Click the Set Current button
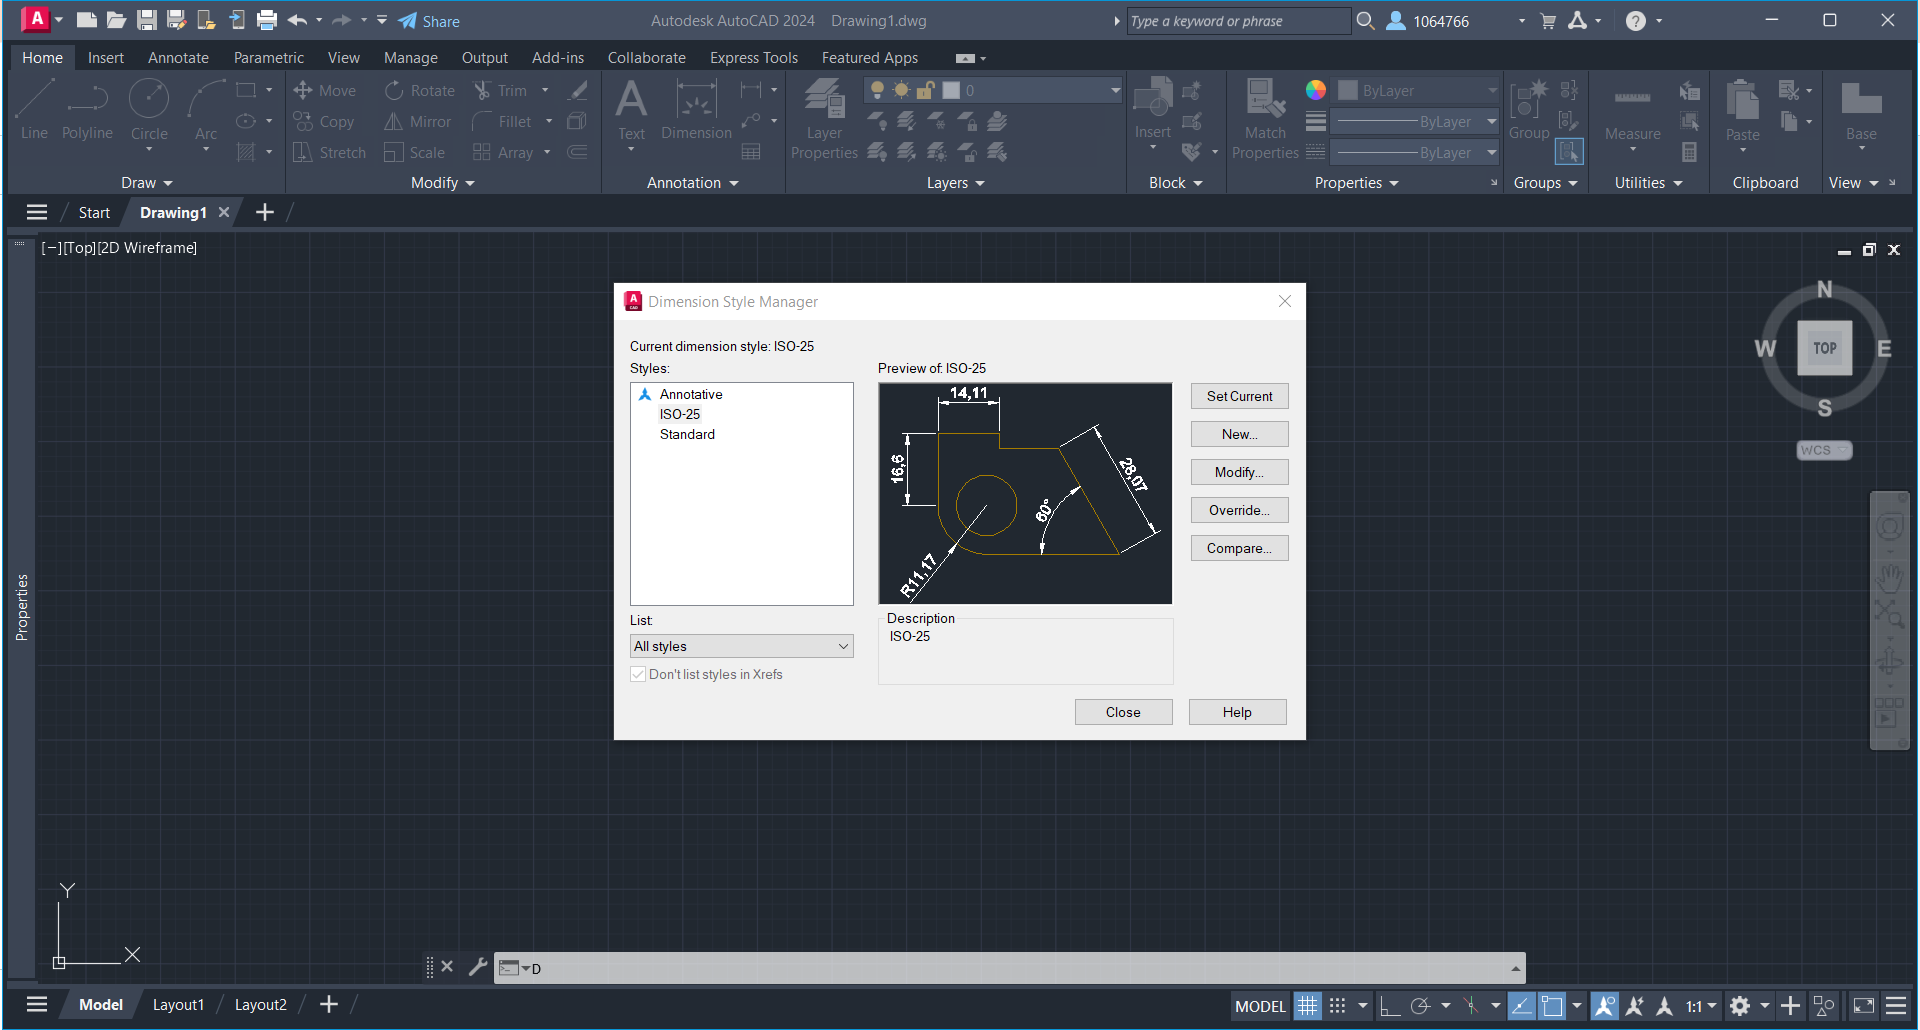Screen dimensions: 1920x1030 [1239, 396]
